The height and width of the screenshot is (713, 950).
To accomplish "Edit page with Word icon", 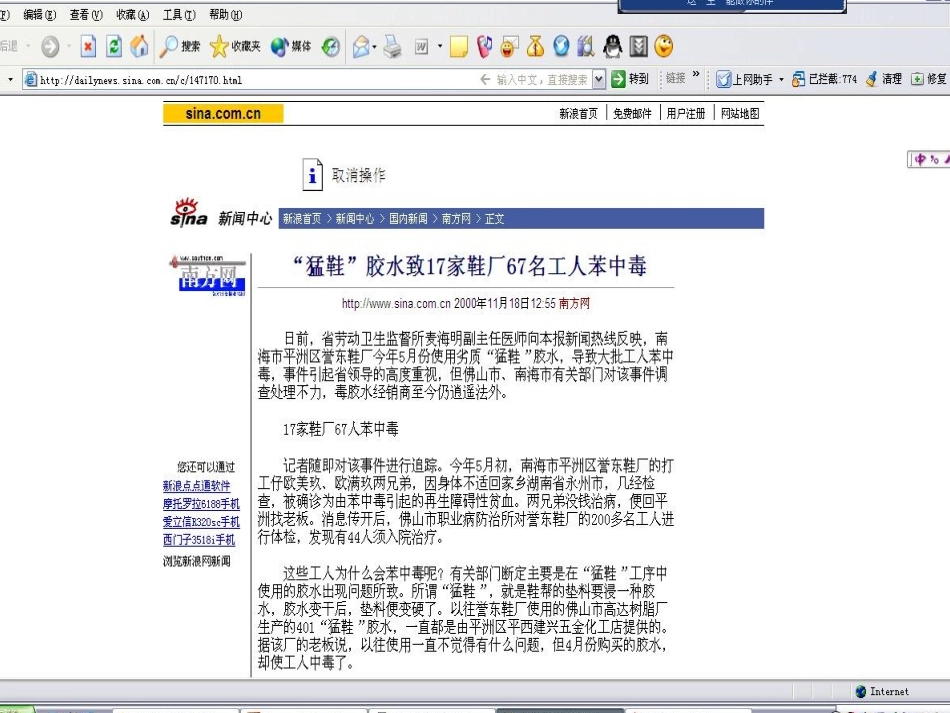I will [x=422, y=47].
